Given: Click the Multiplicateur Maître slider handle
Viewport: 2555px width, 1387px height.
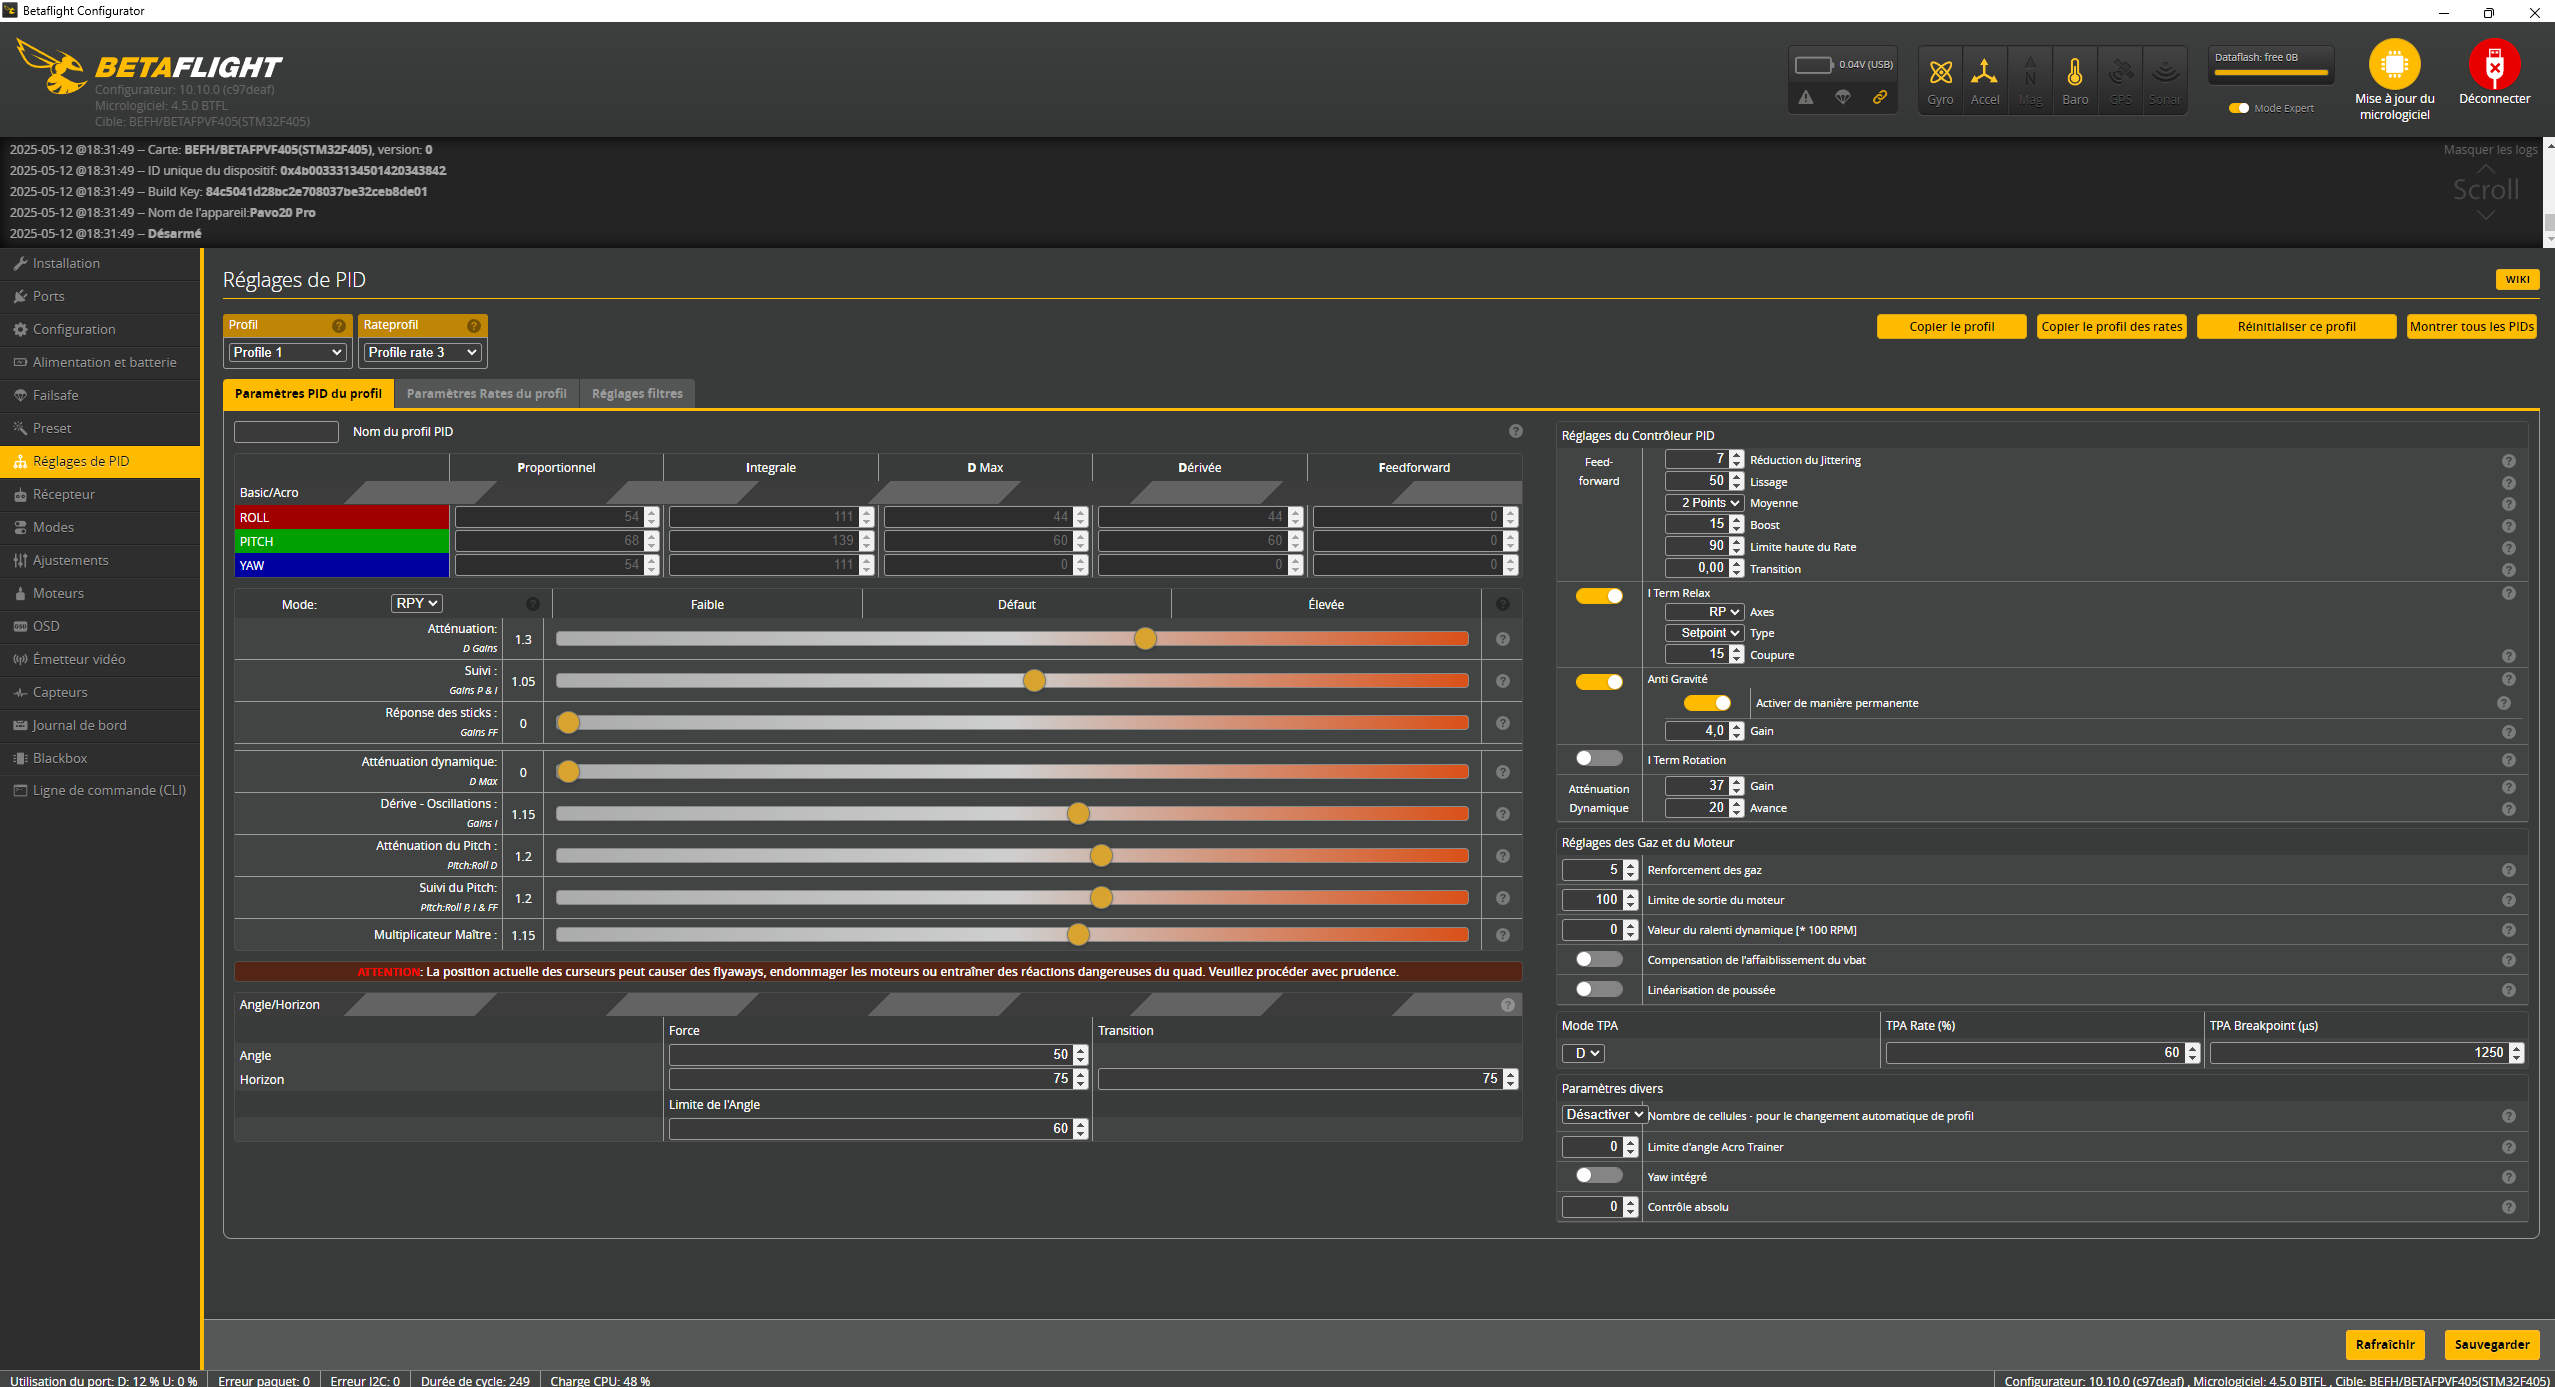Looking at the screenshot, I should [x=1078, y=935].
